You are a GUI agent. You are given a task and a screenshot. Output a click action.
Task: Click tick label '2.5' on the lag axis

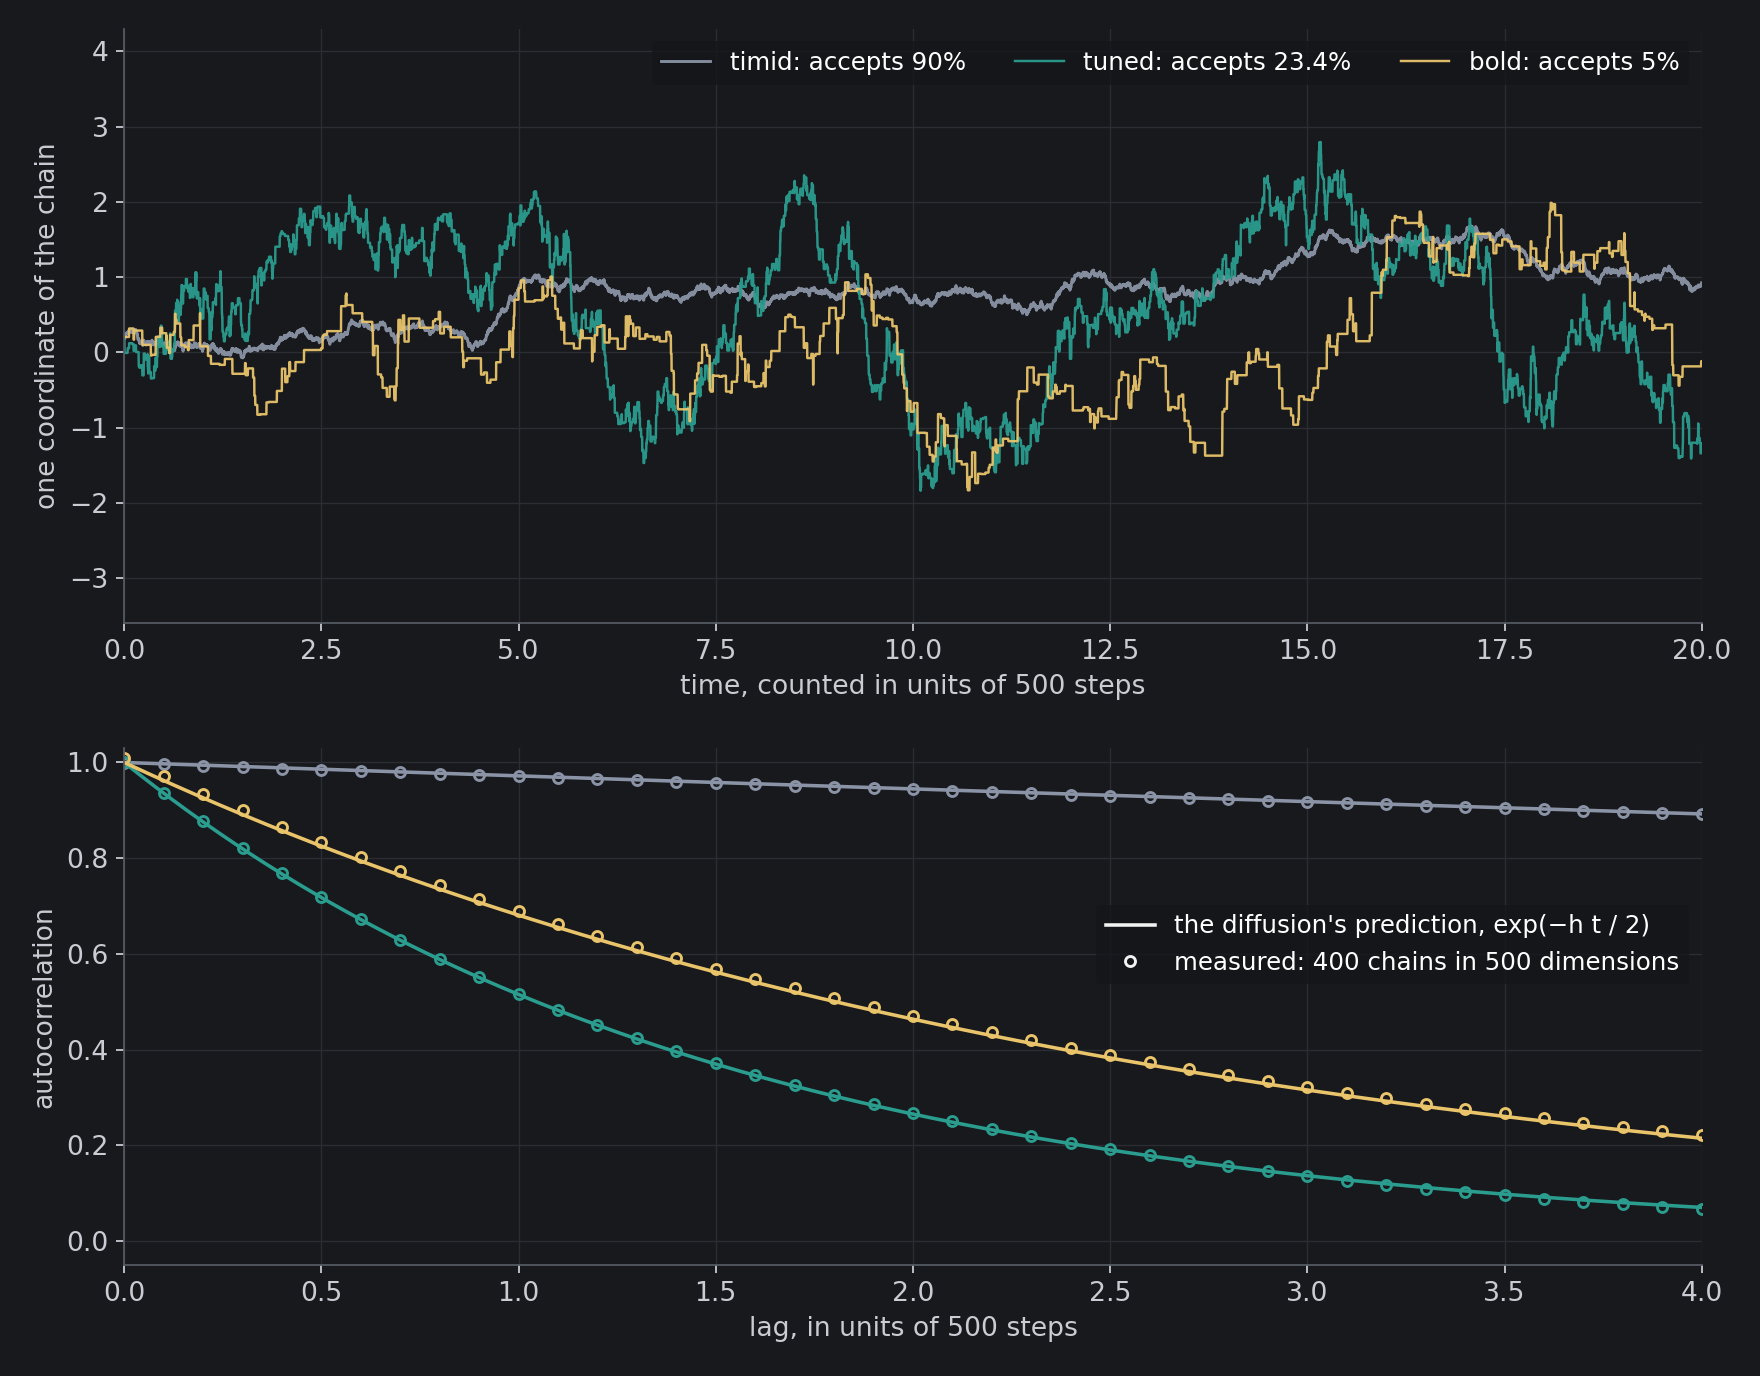(x=1110, y=1292)
